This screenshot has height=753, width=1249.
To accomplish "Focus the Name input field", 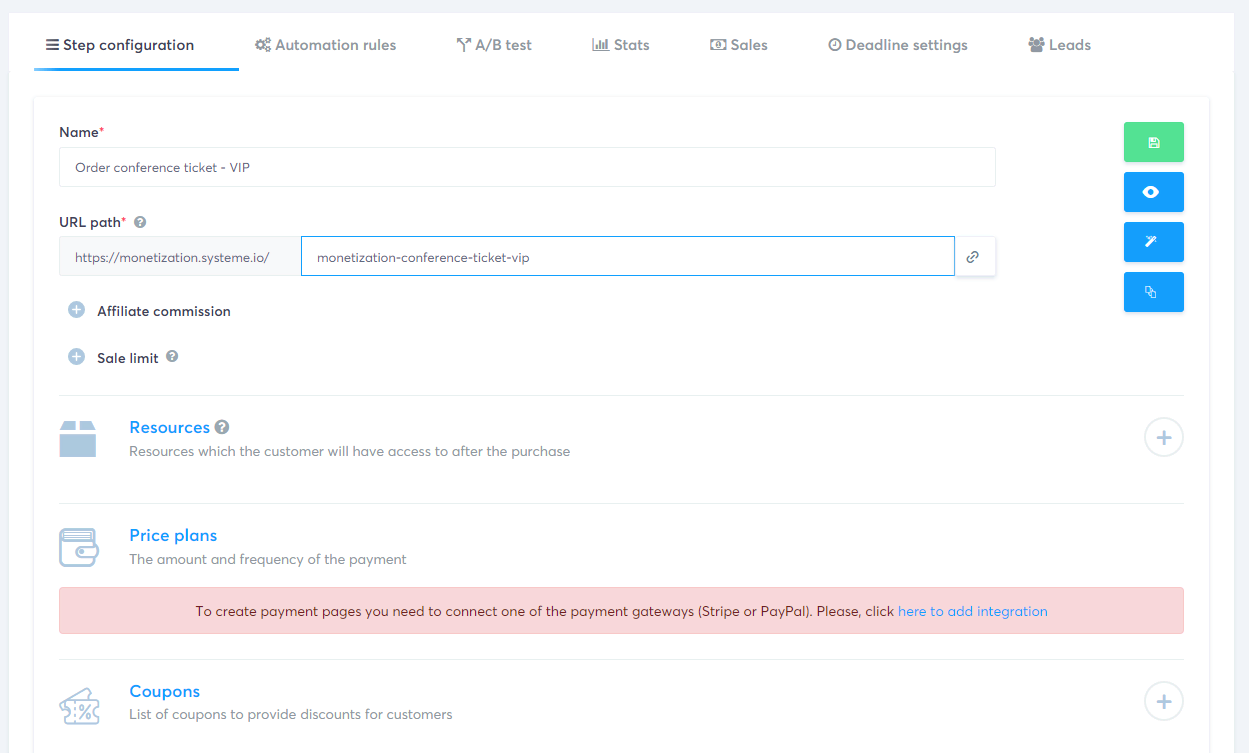I will pyautogui.click(x=527, y=167).
